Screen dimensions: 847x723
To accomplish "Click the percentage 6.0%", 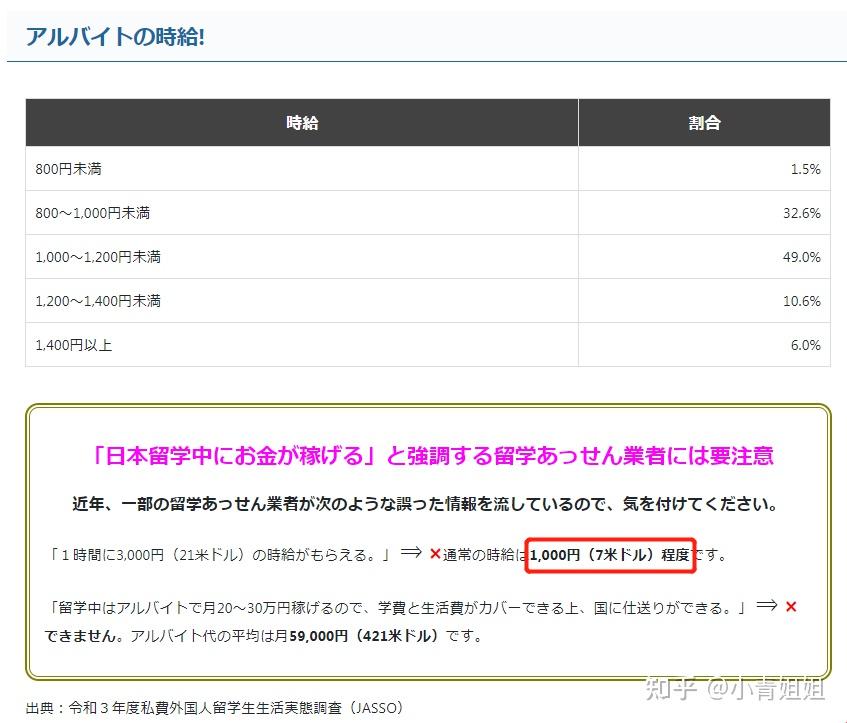I will tap(805, 345).
